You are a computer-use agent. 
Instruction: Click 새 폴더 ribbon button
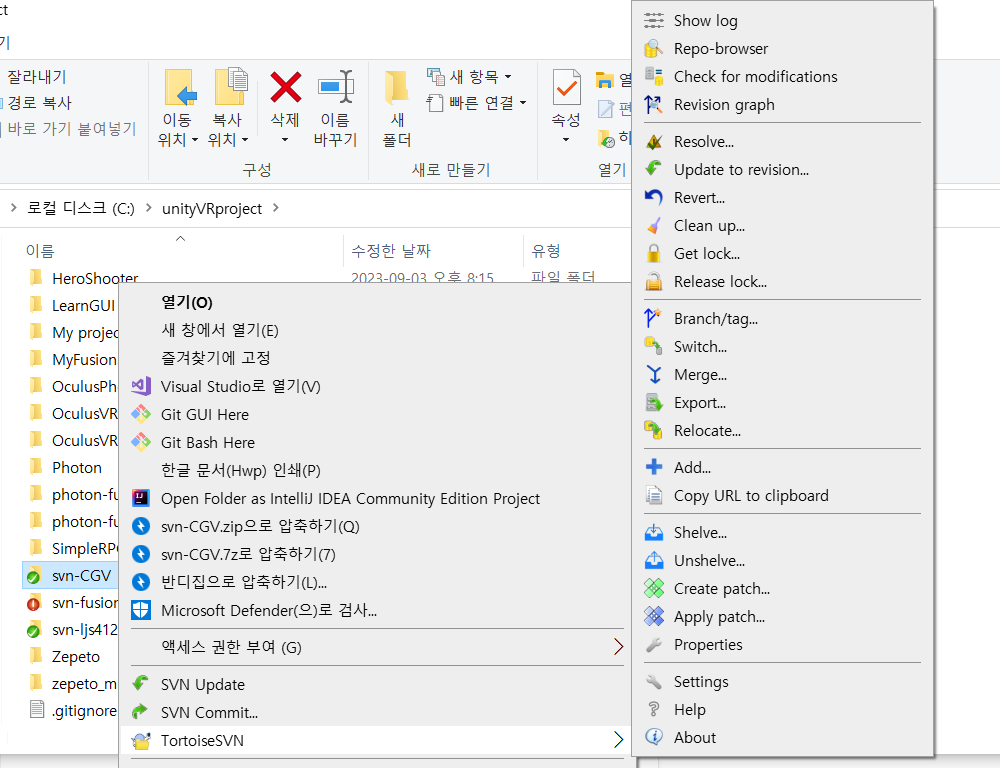(x=396, y=108)
